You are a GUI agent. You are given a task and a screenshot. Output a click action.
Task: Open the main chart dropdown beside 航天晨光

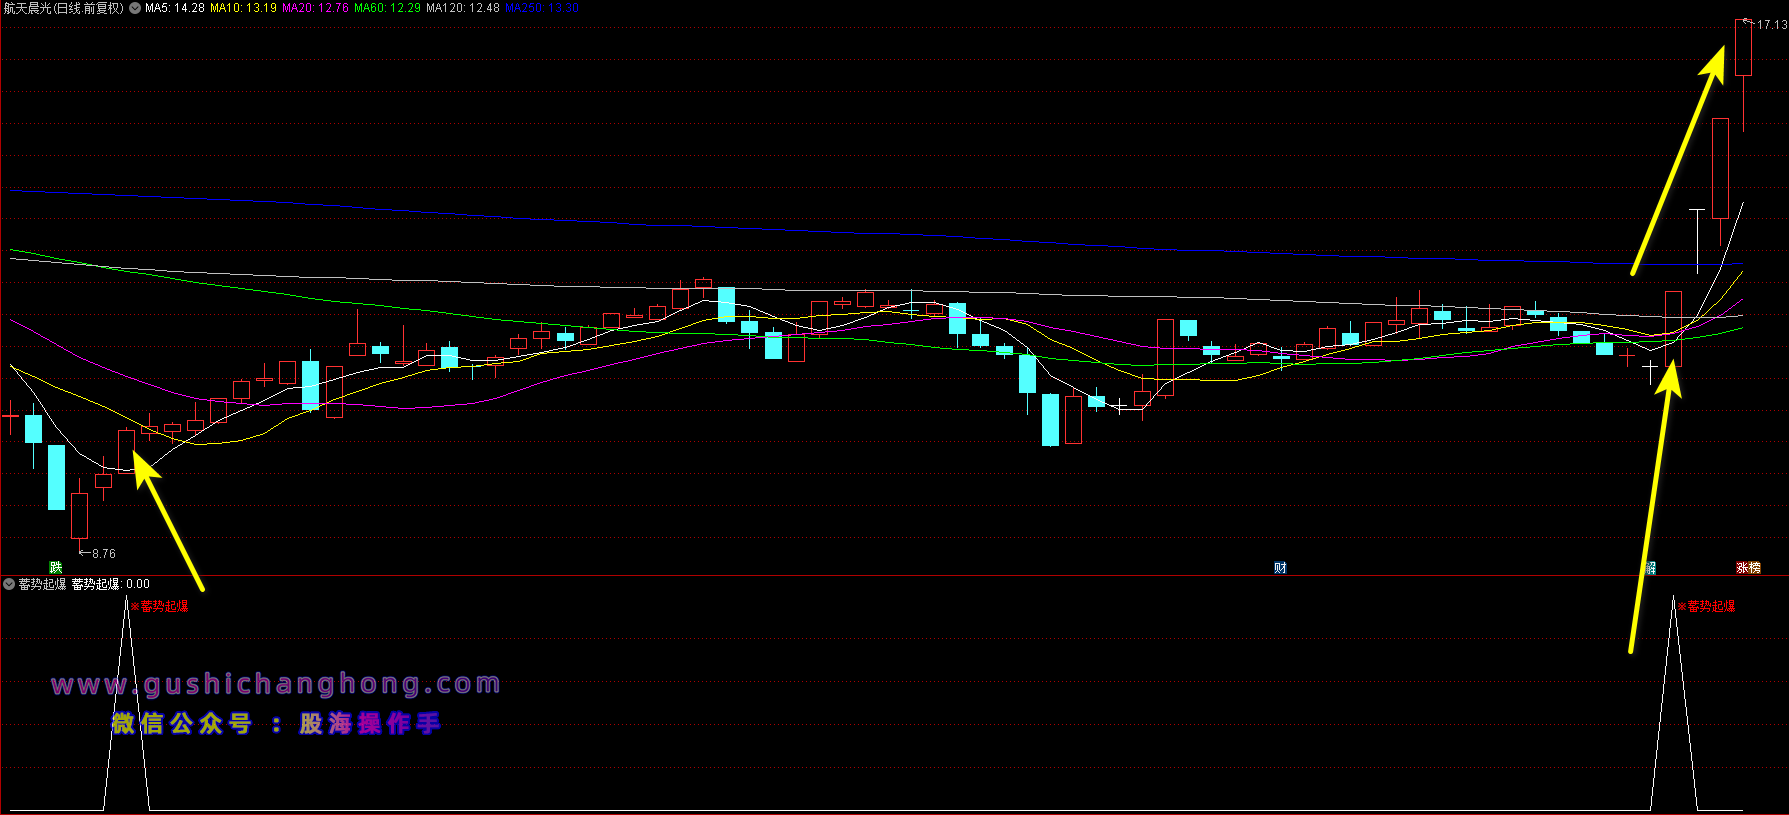[135, 8]
